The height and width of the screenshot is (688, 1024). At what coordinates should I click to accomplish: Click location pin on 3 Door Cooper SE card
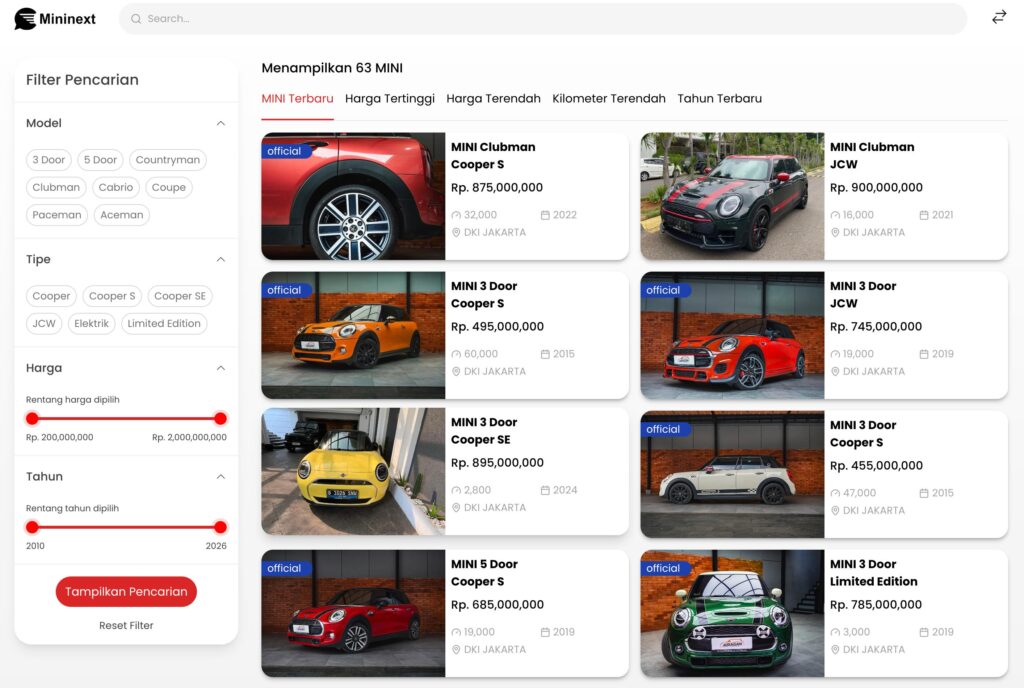[456, 507]
